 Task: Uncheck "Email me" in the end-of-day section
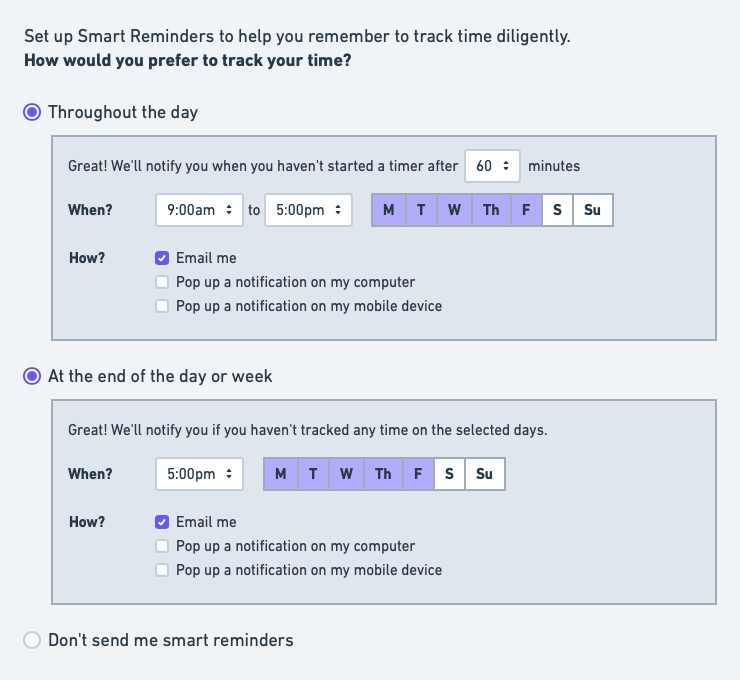click(162, 522)
